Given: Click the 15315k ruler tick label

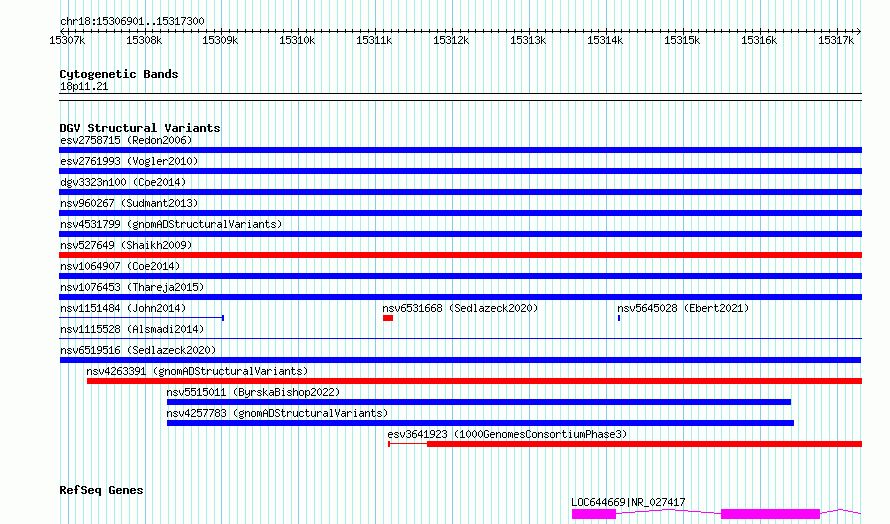Looking at the screenshot, I should point(682,40).
